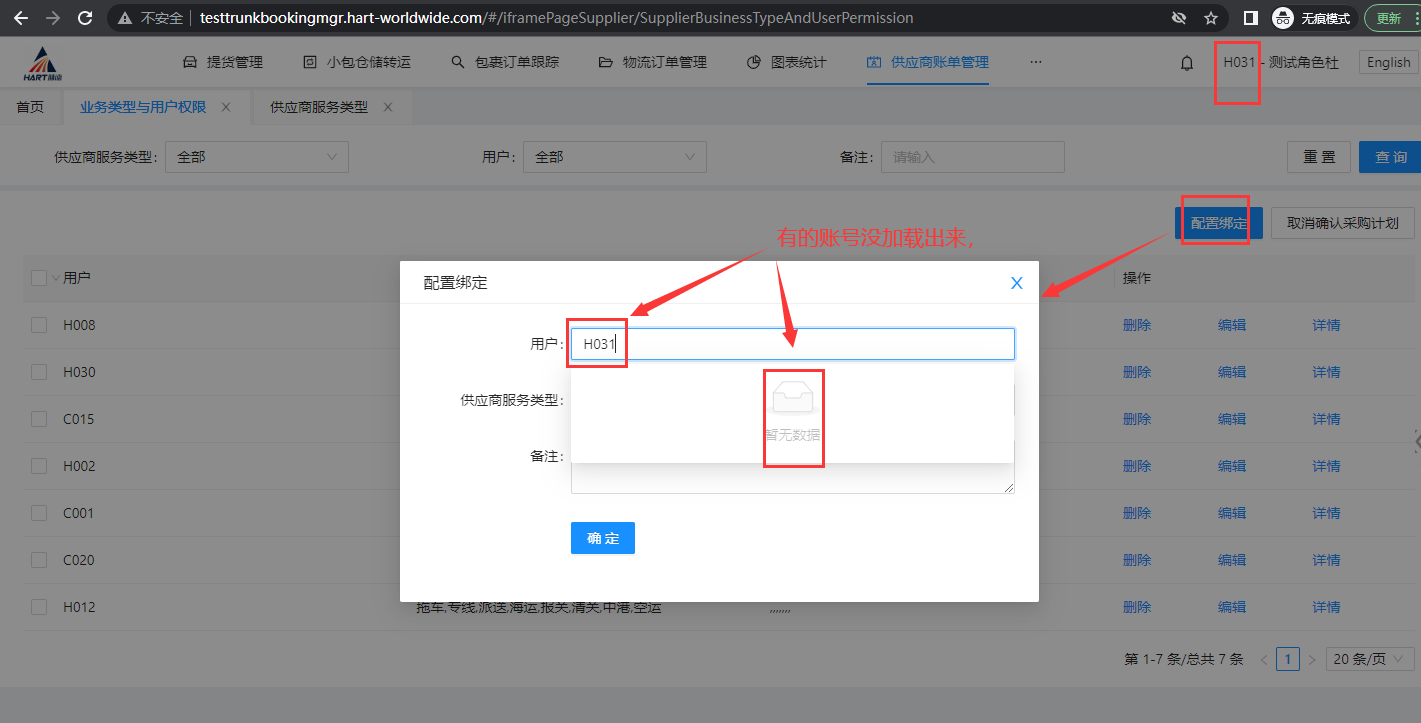Open the more menu ellipsis
Viewport: 1421px width, 723px height.
1035,62
